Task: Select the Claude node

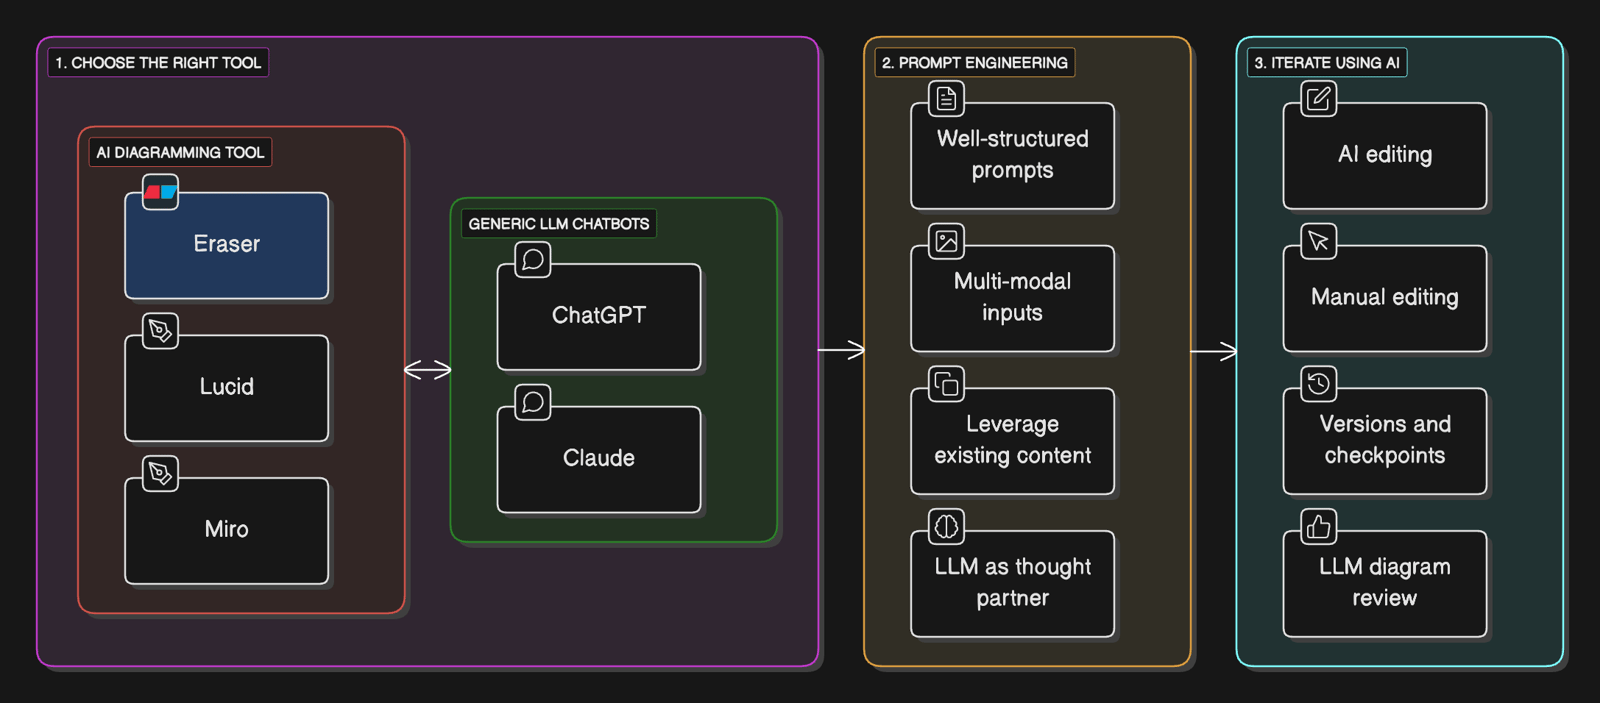Action: click(x=599, y=460)
